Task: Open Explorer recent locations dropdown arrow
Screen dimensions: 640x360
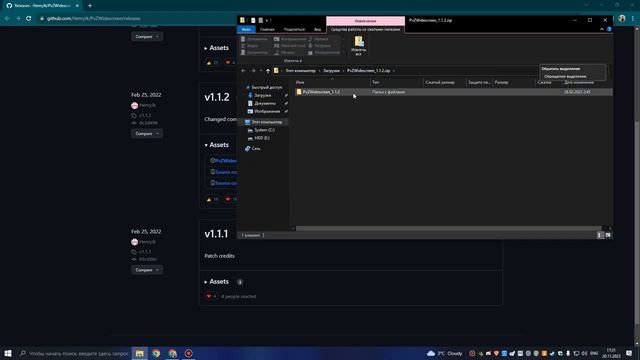Action: (261, 71)
